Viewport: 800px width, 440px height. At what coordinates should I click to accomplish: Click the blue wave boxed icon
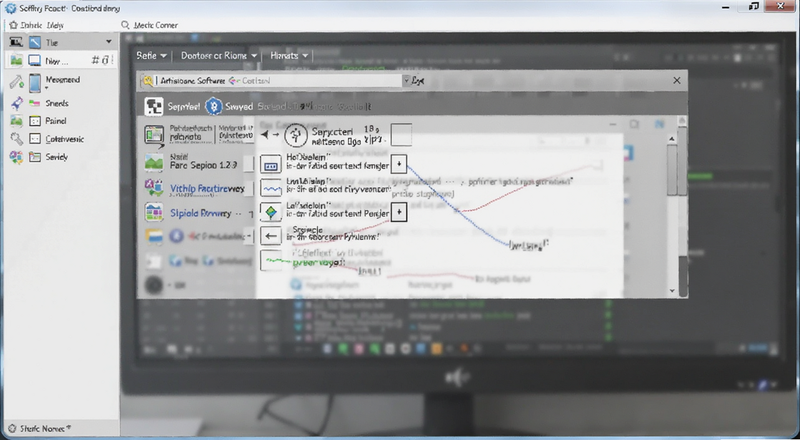click(x=271, y=188)
